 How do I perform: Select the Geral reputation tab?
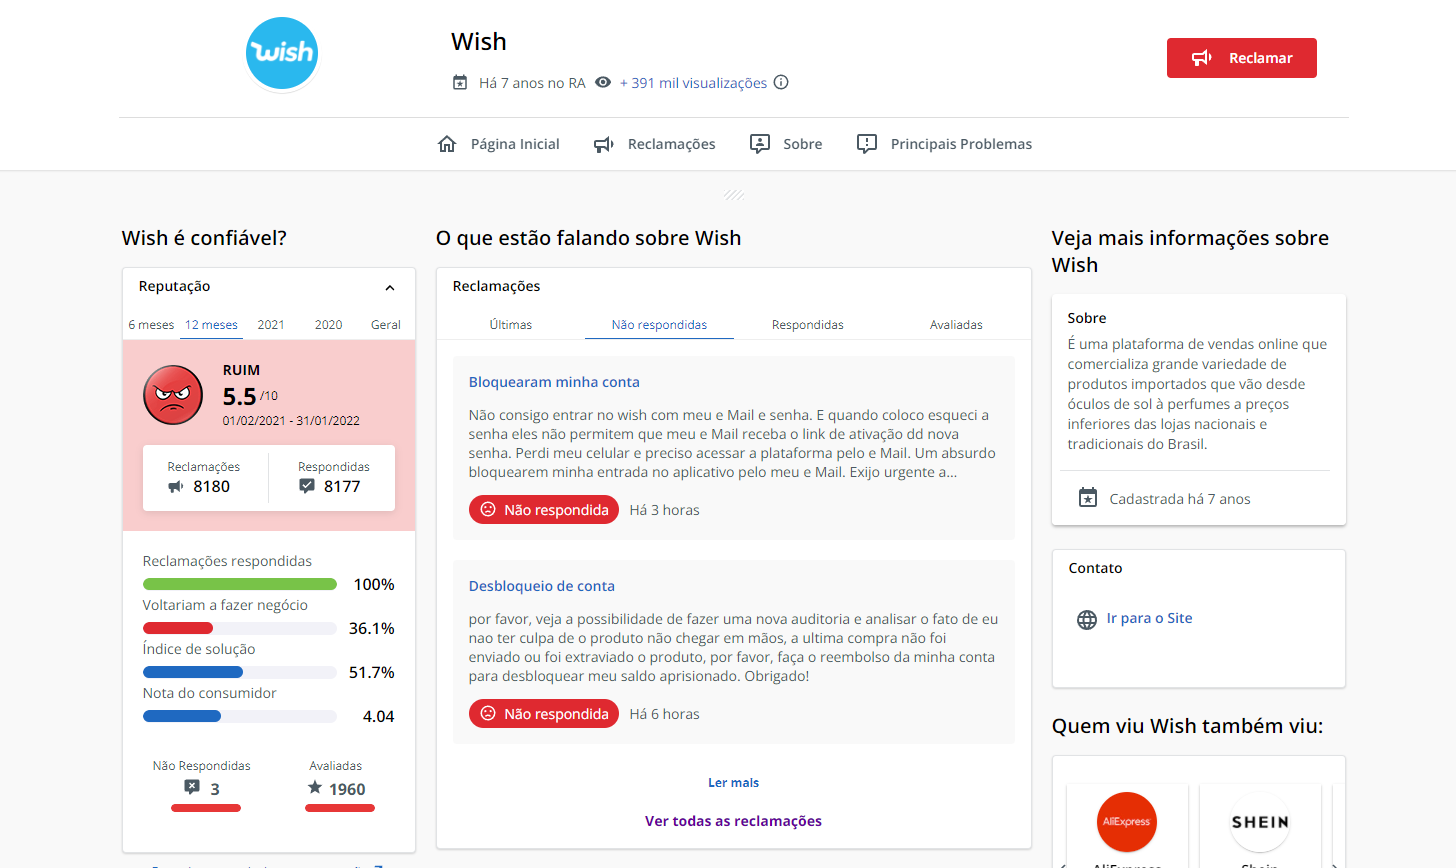pyautogui.click(x=386, y=325)
